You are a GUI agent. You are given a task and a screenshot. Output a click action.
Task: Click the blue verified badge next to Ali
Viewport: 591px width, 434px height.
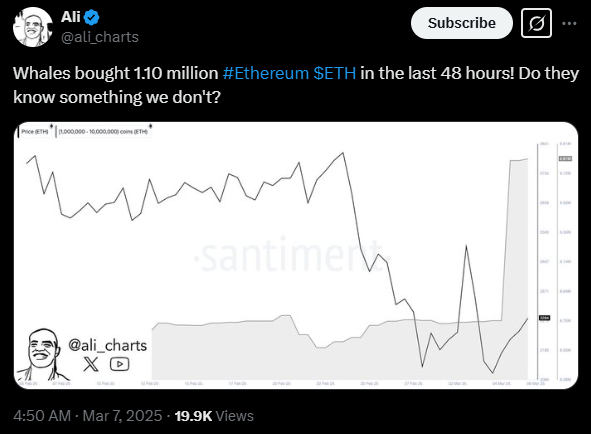[91, 17]
